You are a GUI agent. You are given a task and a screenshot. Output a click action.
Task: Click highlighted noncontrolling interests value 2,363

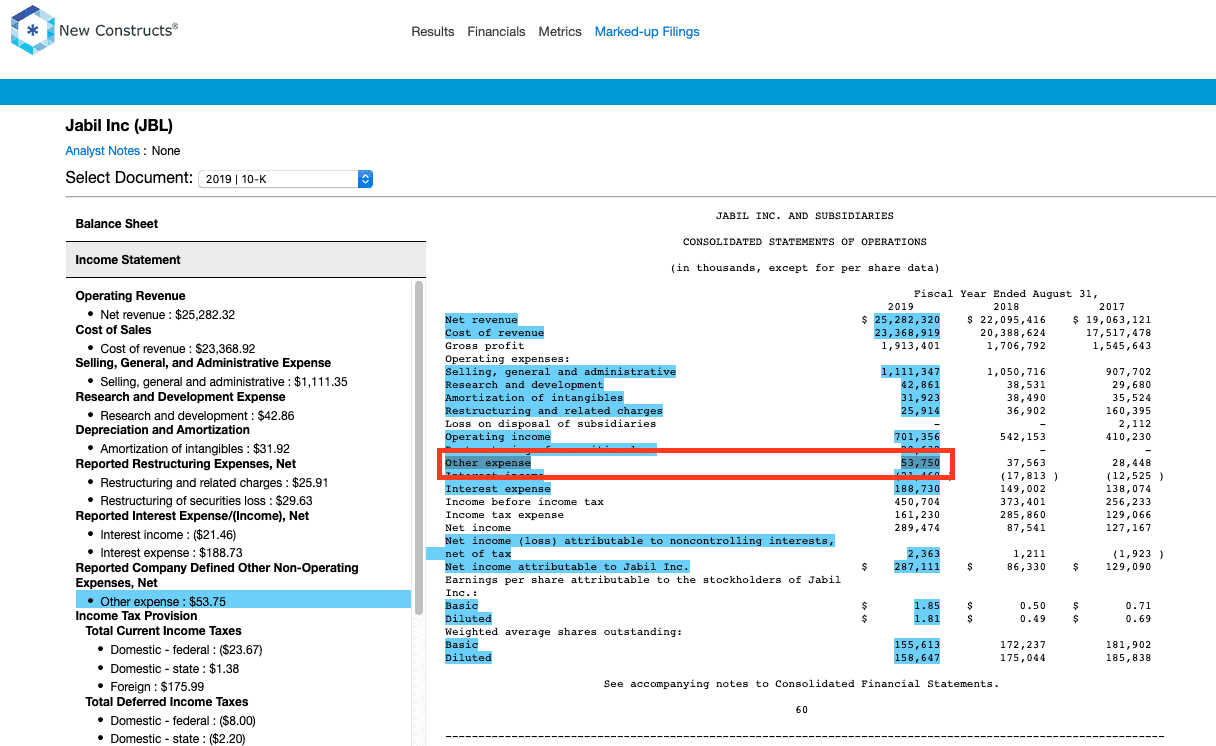point(924,554)
